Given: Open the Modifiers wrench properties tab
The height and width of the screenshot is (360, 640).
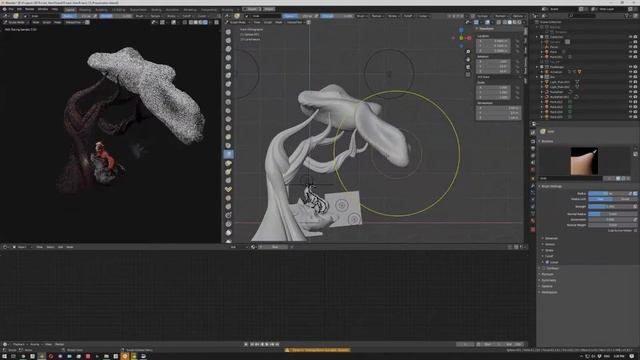Looking at the screenshot, I should (533, 186).
